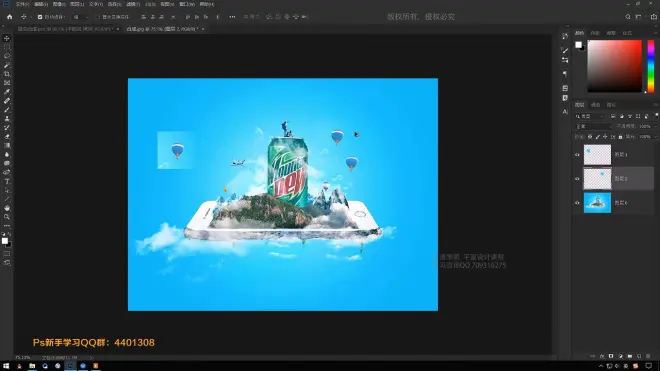Click the more align options three-dot button
The width and height of the screenshot is (660, 371).
click(x=232, y=17)
